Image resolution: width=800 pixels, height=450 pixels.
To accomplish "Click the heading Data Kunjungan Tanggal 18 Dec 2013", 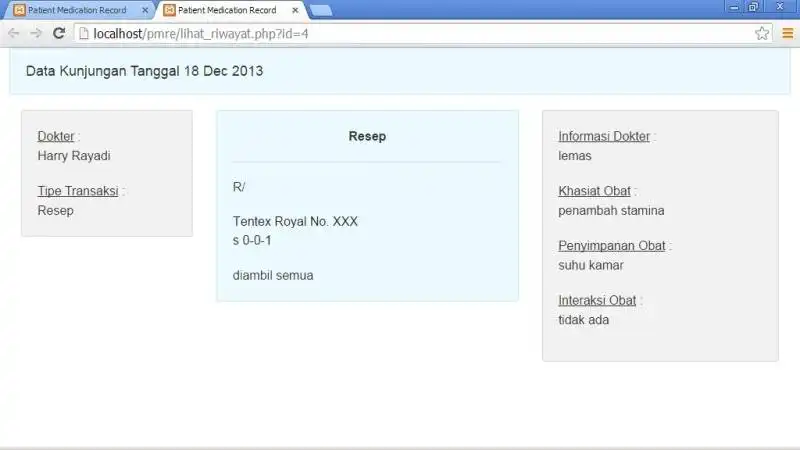I will (144, 71).
